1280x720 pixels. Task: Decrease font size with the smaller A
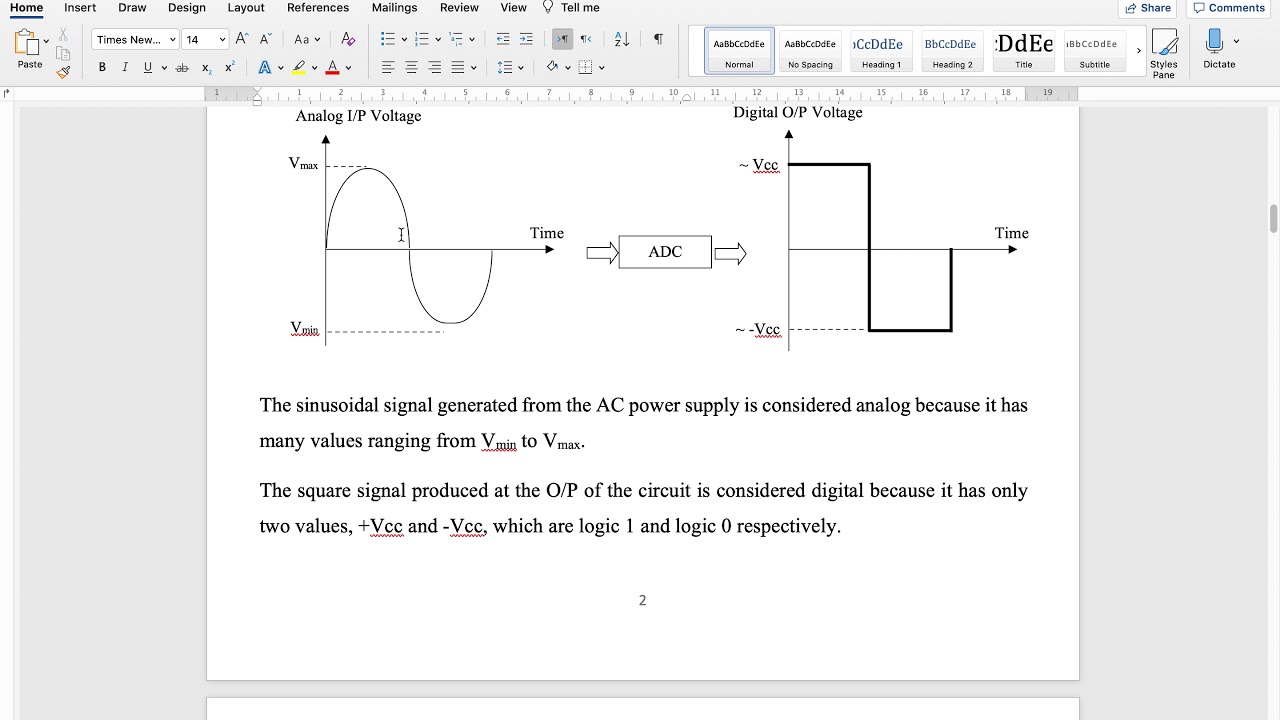point(265,39)
